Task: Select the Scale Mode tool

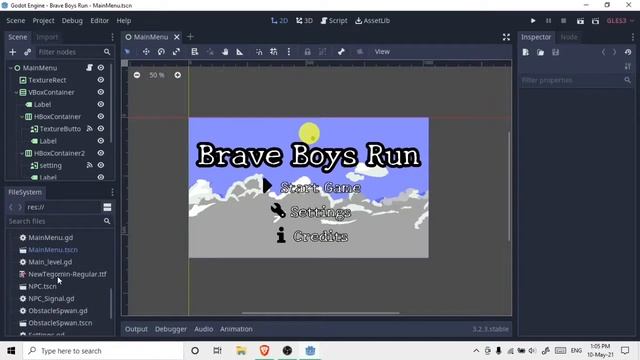Action: tap(176, 52)
